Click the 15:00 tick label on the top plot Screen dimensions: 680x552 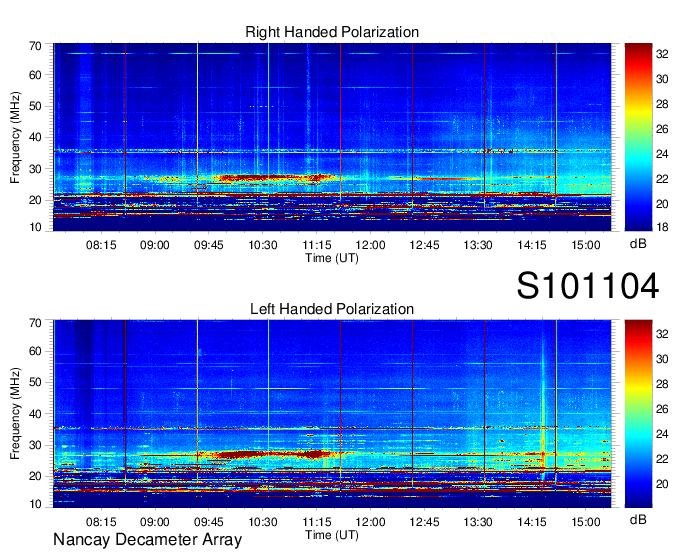click(x=586, y=245)
